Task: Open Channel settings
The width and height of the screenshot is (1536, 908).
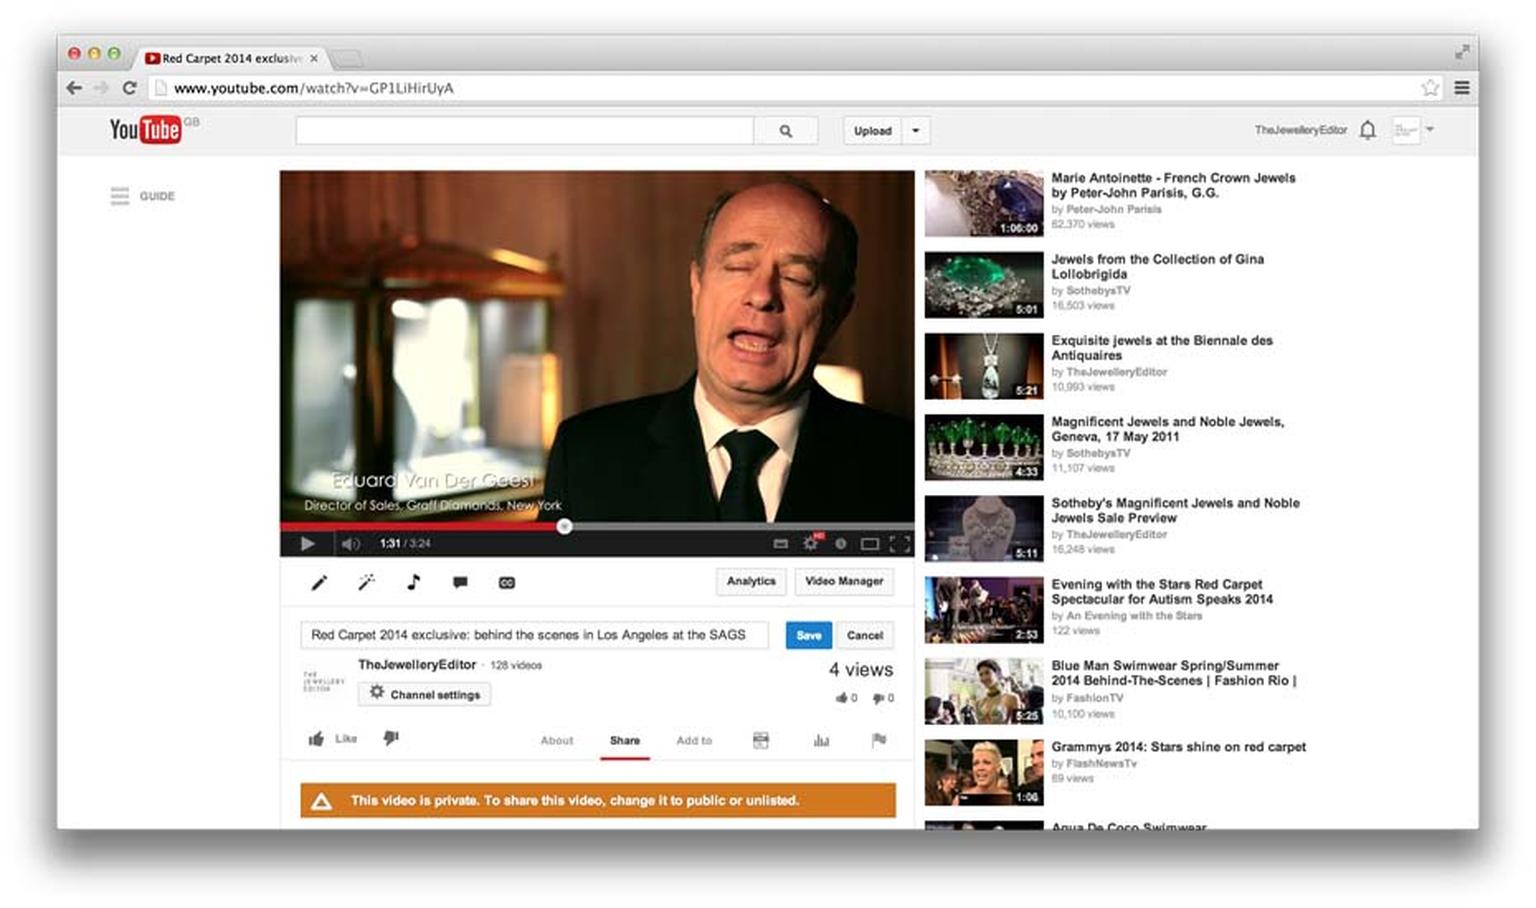Action: coord(425,694)
